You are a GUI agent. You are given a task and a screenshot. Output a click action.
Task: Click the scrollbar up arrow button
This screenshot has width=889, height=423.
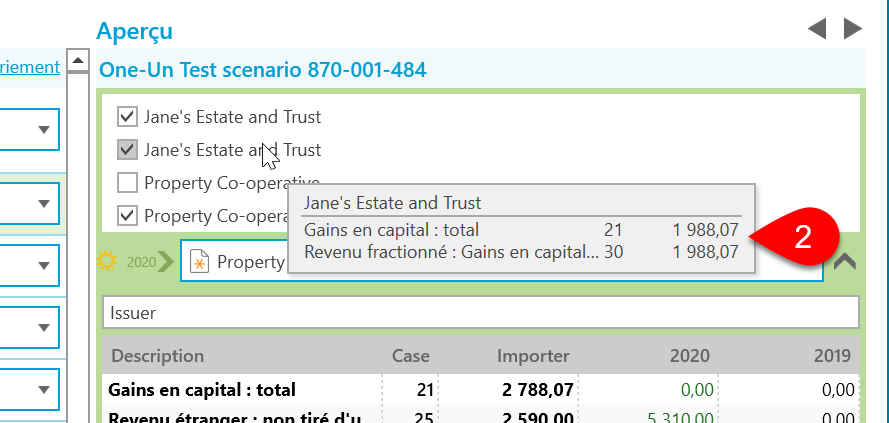tap(78, 60)
